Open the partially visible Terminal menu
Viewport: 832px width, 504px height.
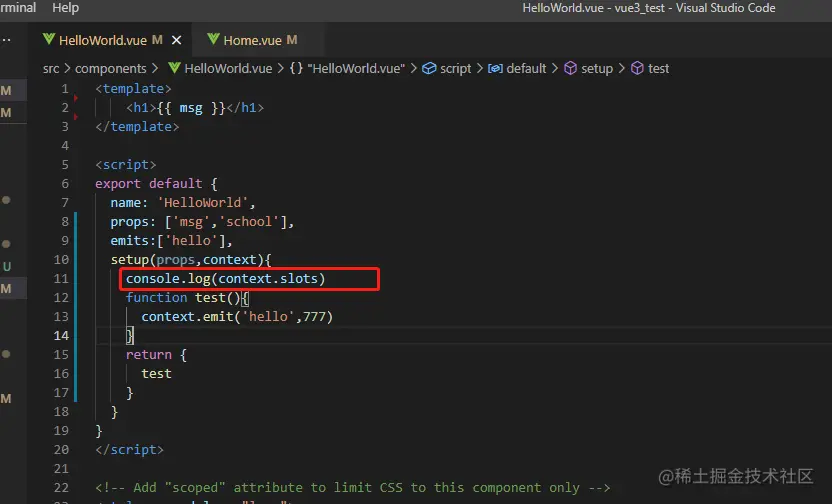[x=18, y=8]
